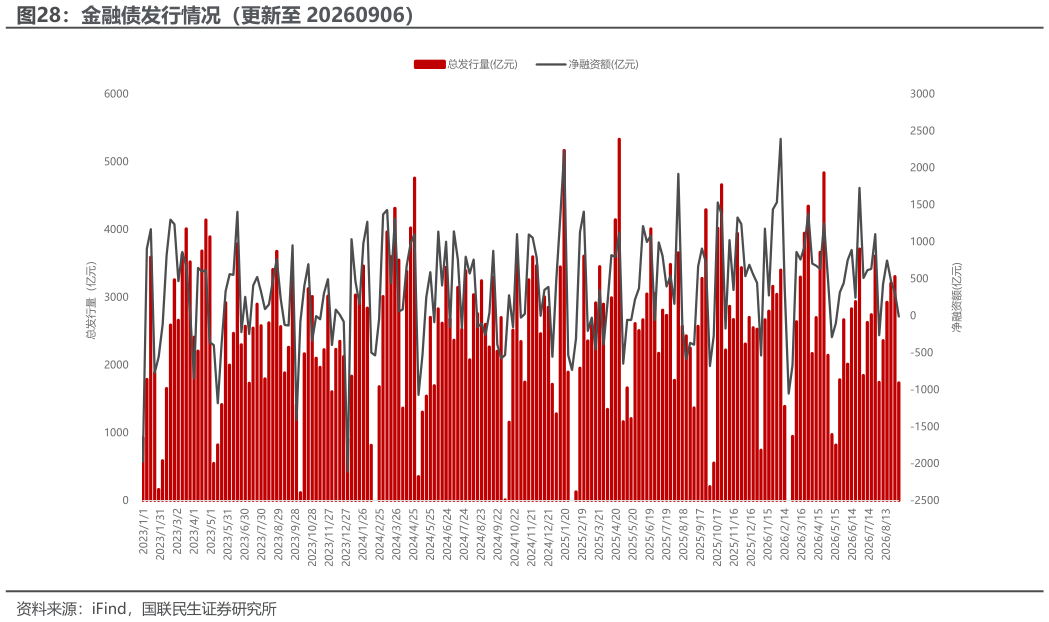1049x622 pixels.
Task: Click the gray 净融资额 legend line
Action: point(551,64)
